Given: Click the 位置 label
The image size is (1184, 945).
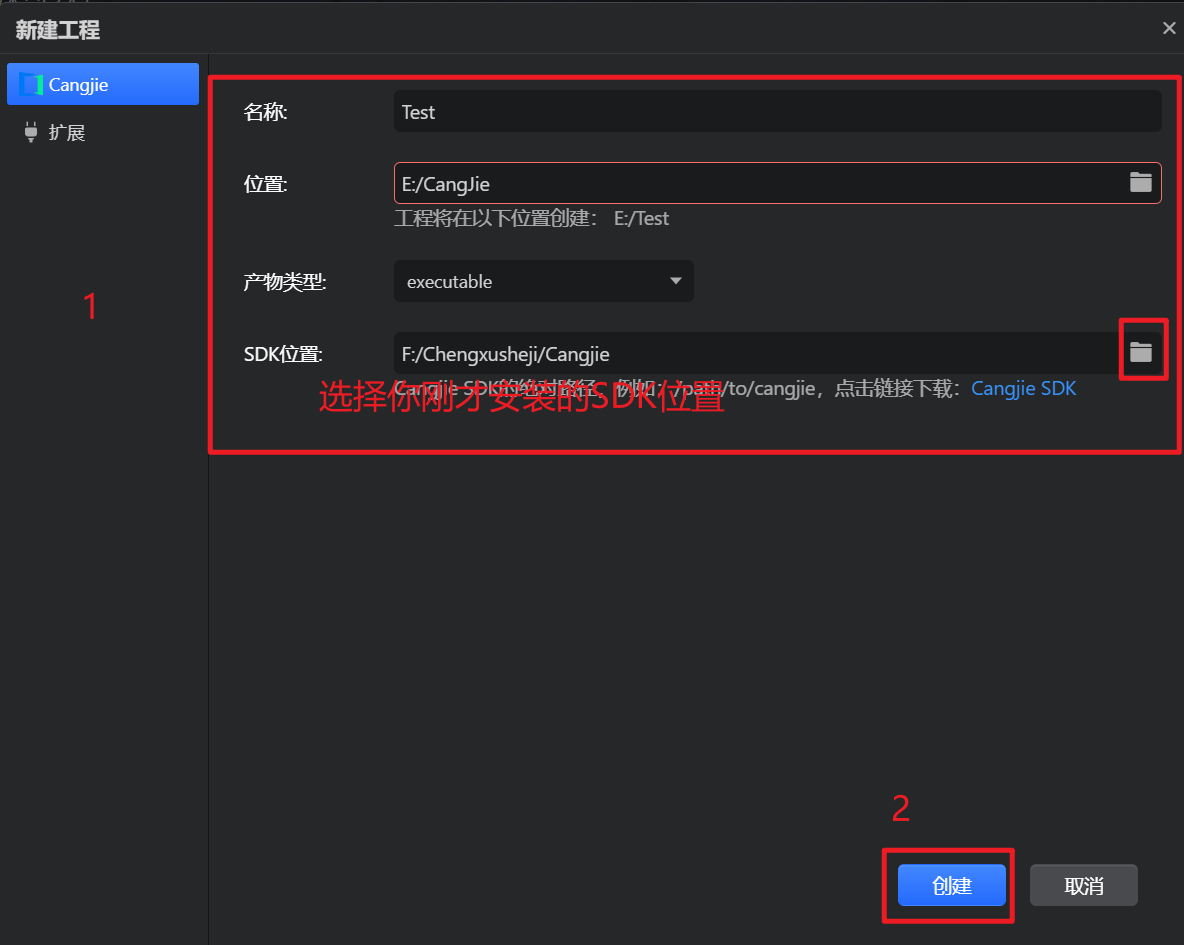Looking at the screenshot, I should (265, 184).
